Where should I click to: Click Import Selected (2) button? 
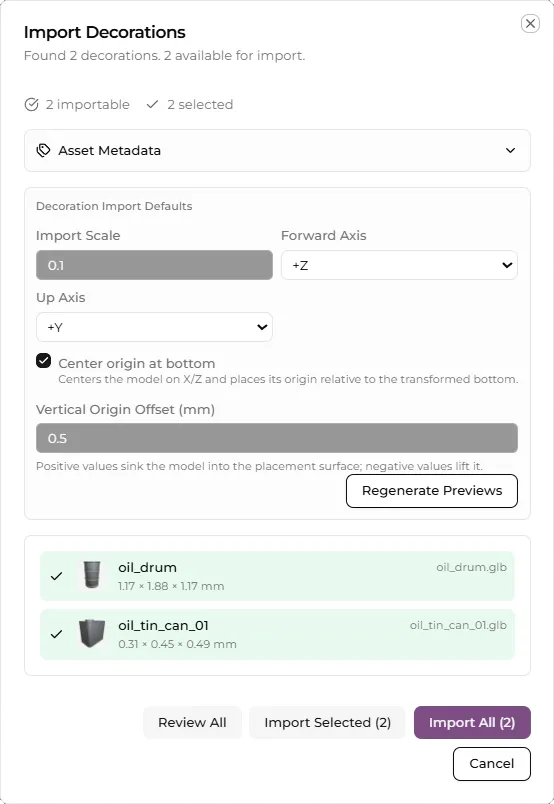[327, 722]
